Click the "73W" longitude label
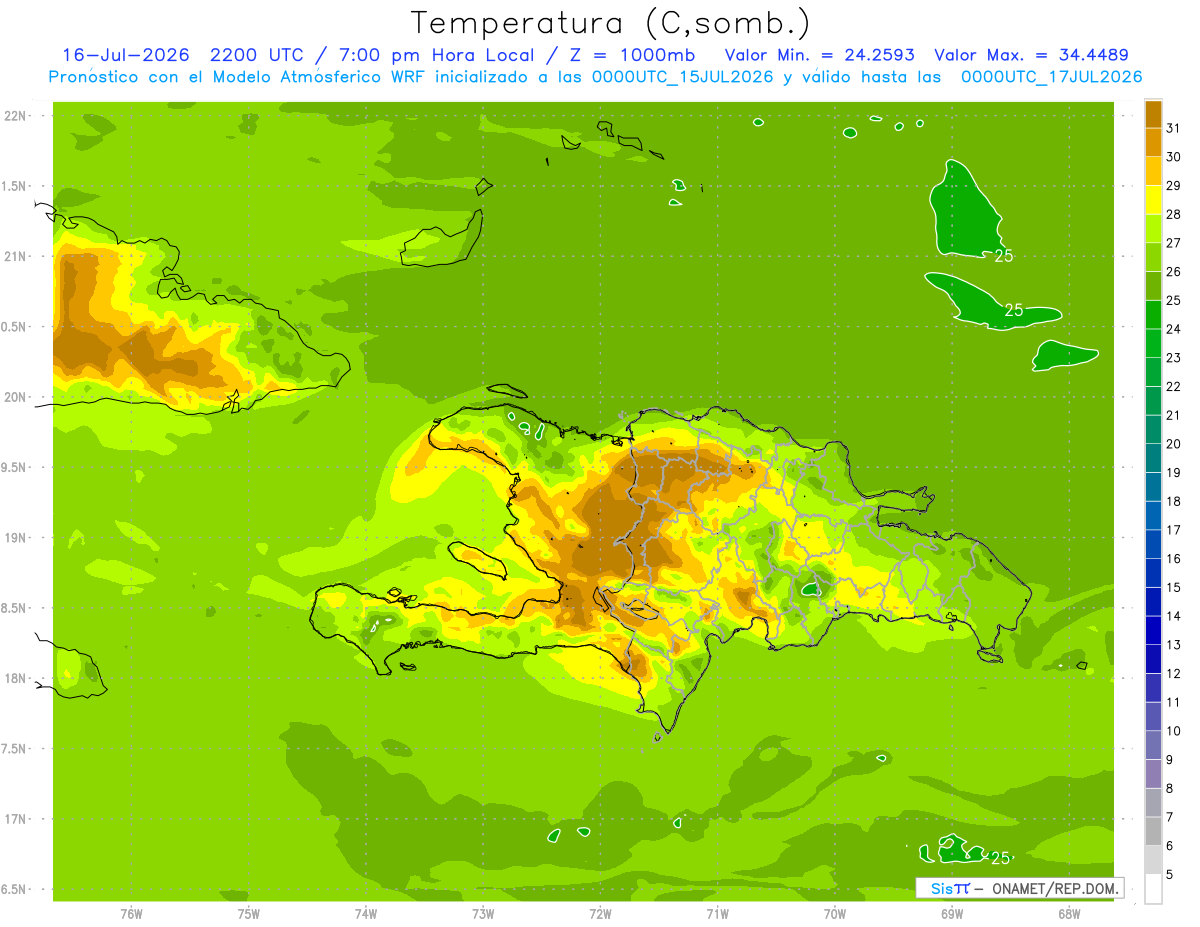 (483, 913)
